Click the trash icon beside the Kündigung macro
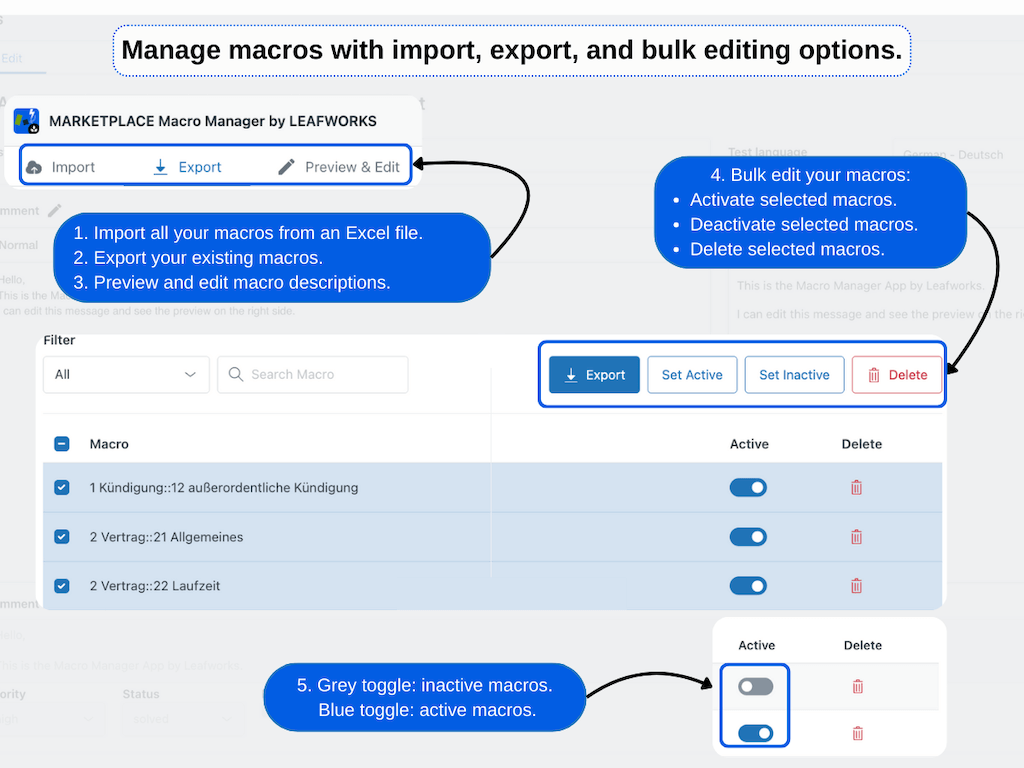This screenshot has width=1024, height=768. [856, 487]
